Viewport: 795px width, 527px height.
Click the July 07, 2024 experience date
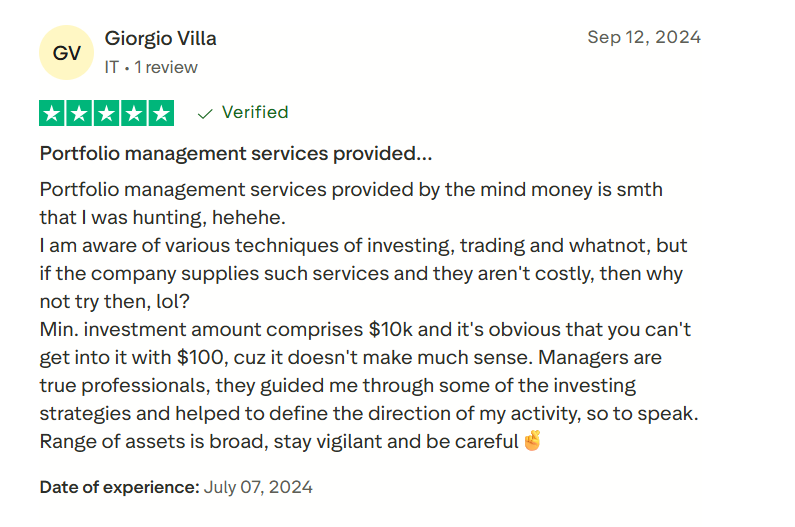tap(258, 488)
